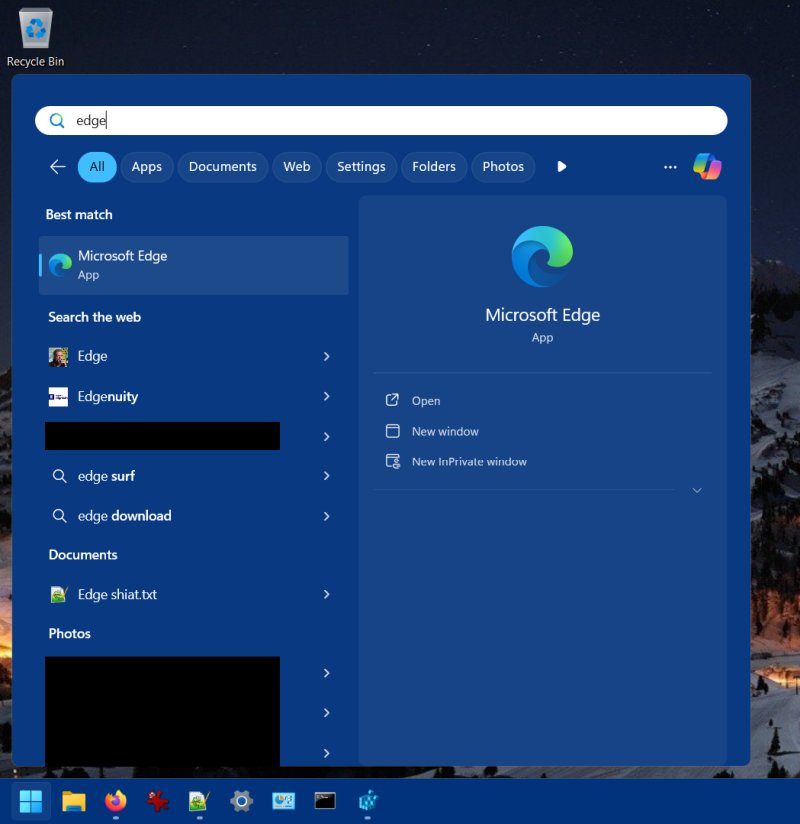Open the Settings gear on taskbar
The image size is (800, 824).
click(241, 800)
